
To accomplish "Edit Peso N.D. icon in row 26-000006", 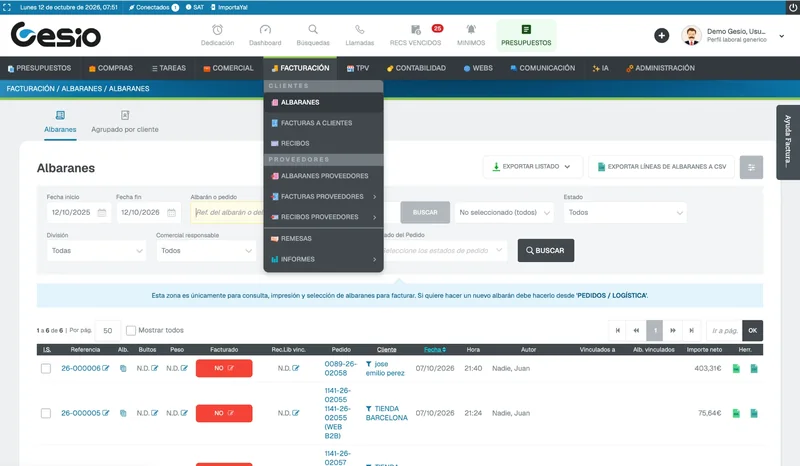I will click(x=184, y=368).
